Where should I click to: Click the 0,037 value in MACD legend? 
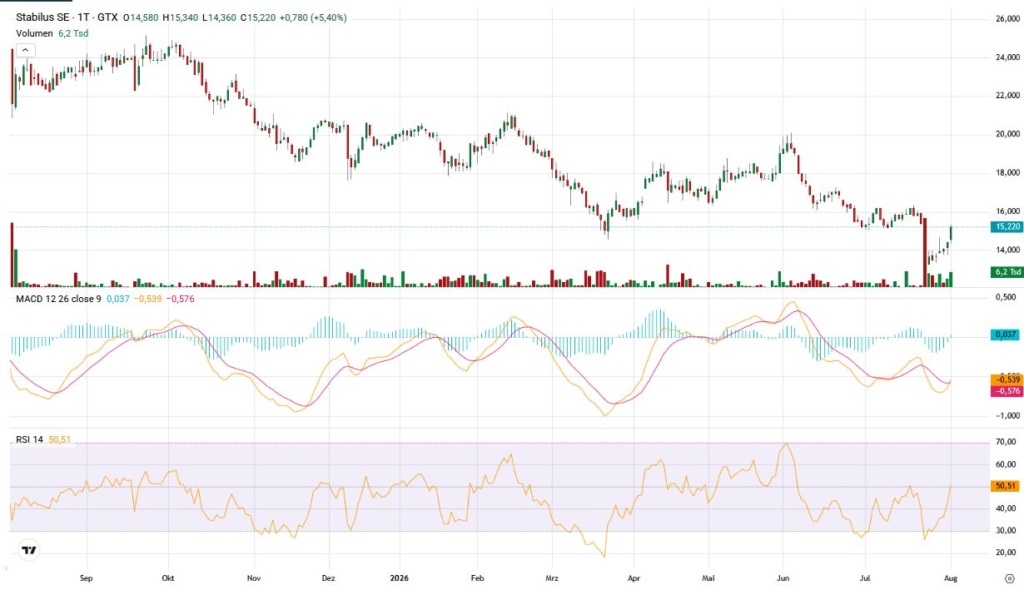[x=118, y=299]
